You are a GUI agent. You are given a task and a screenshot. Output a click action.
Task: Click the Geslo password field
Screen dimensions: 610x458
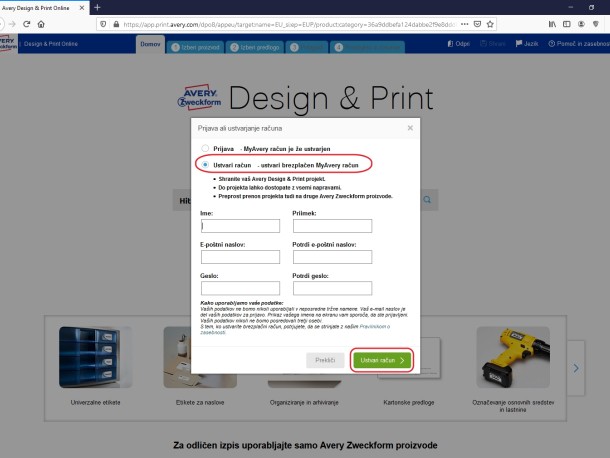240,288
